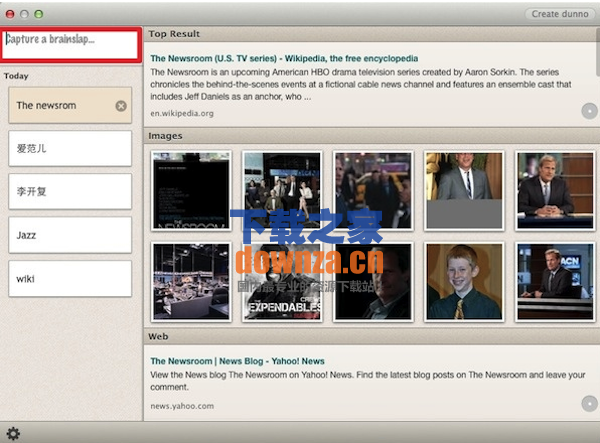The width and height of the screenshot is (600, 443).
Task: Open The Expendables poster thumbnail
Action: pyautogui.click(x=282, y=281)
